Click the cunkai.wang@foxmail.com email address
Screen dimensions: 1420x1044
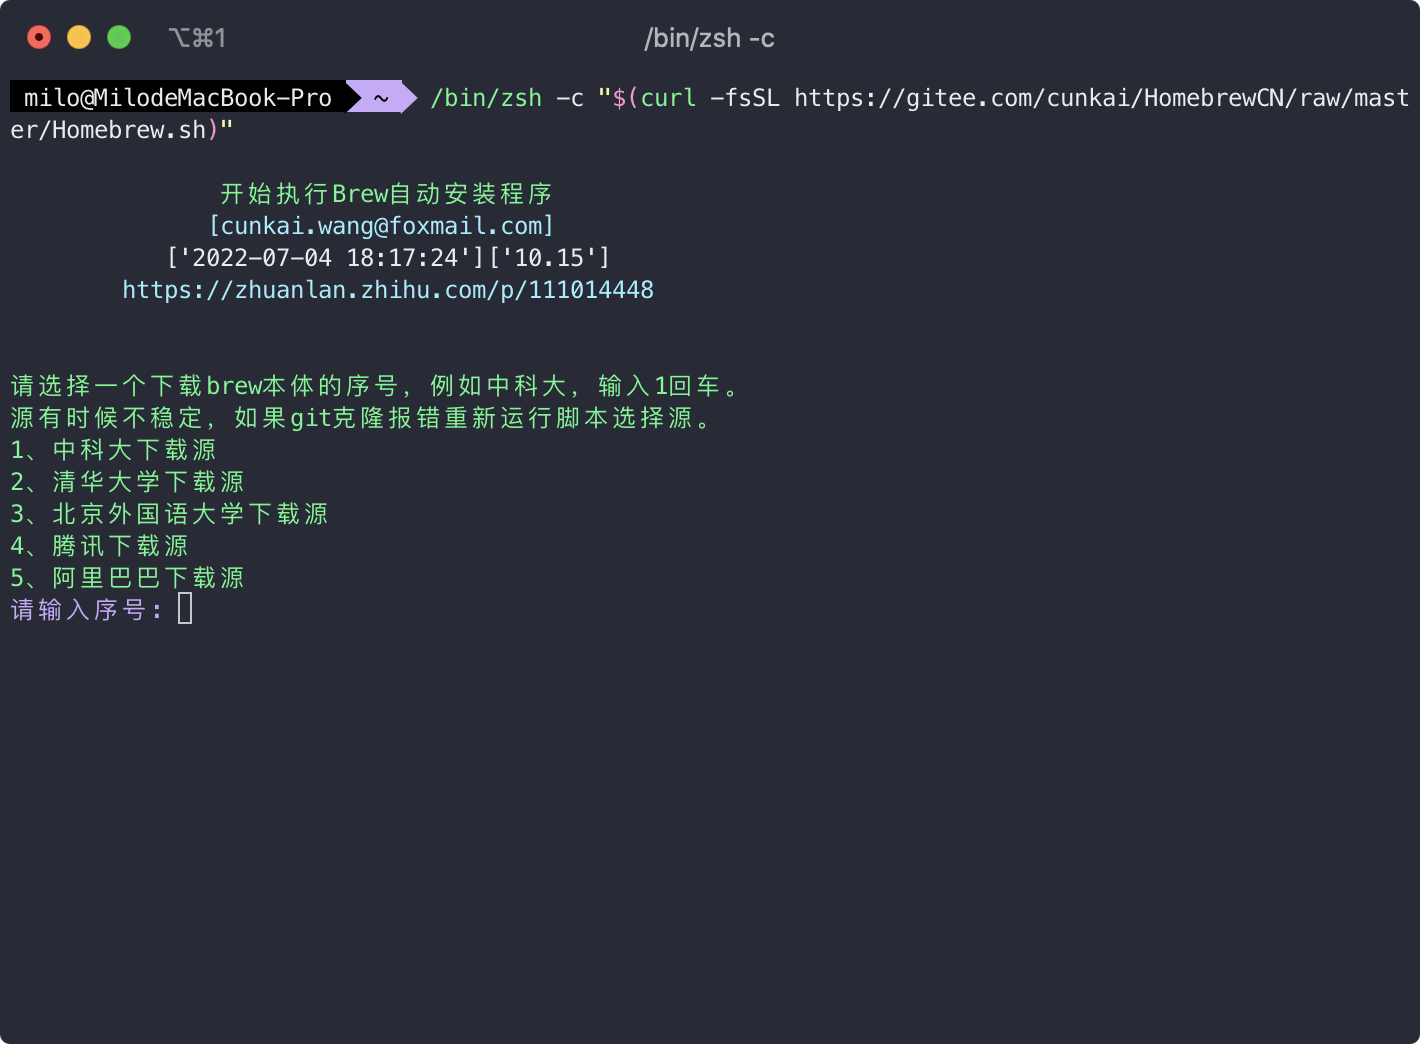coord(381,226)
